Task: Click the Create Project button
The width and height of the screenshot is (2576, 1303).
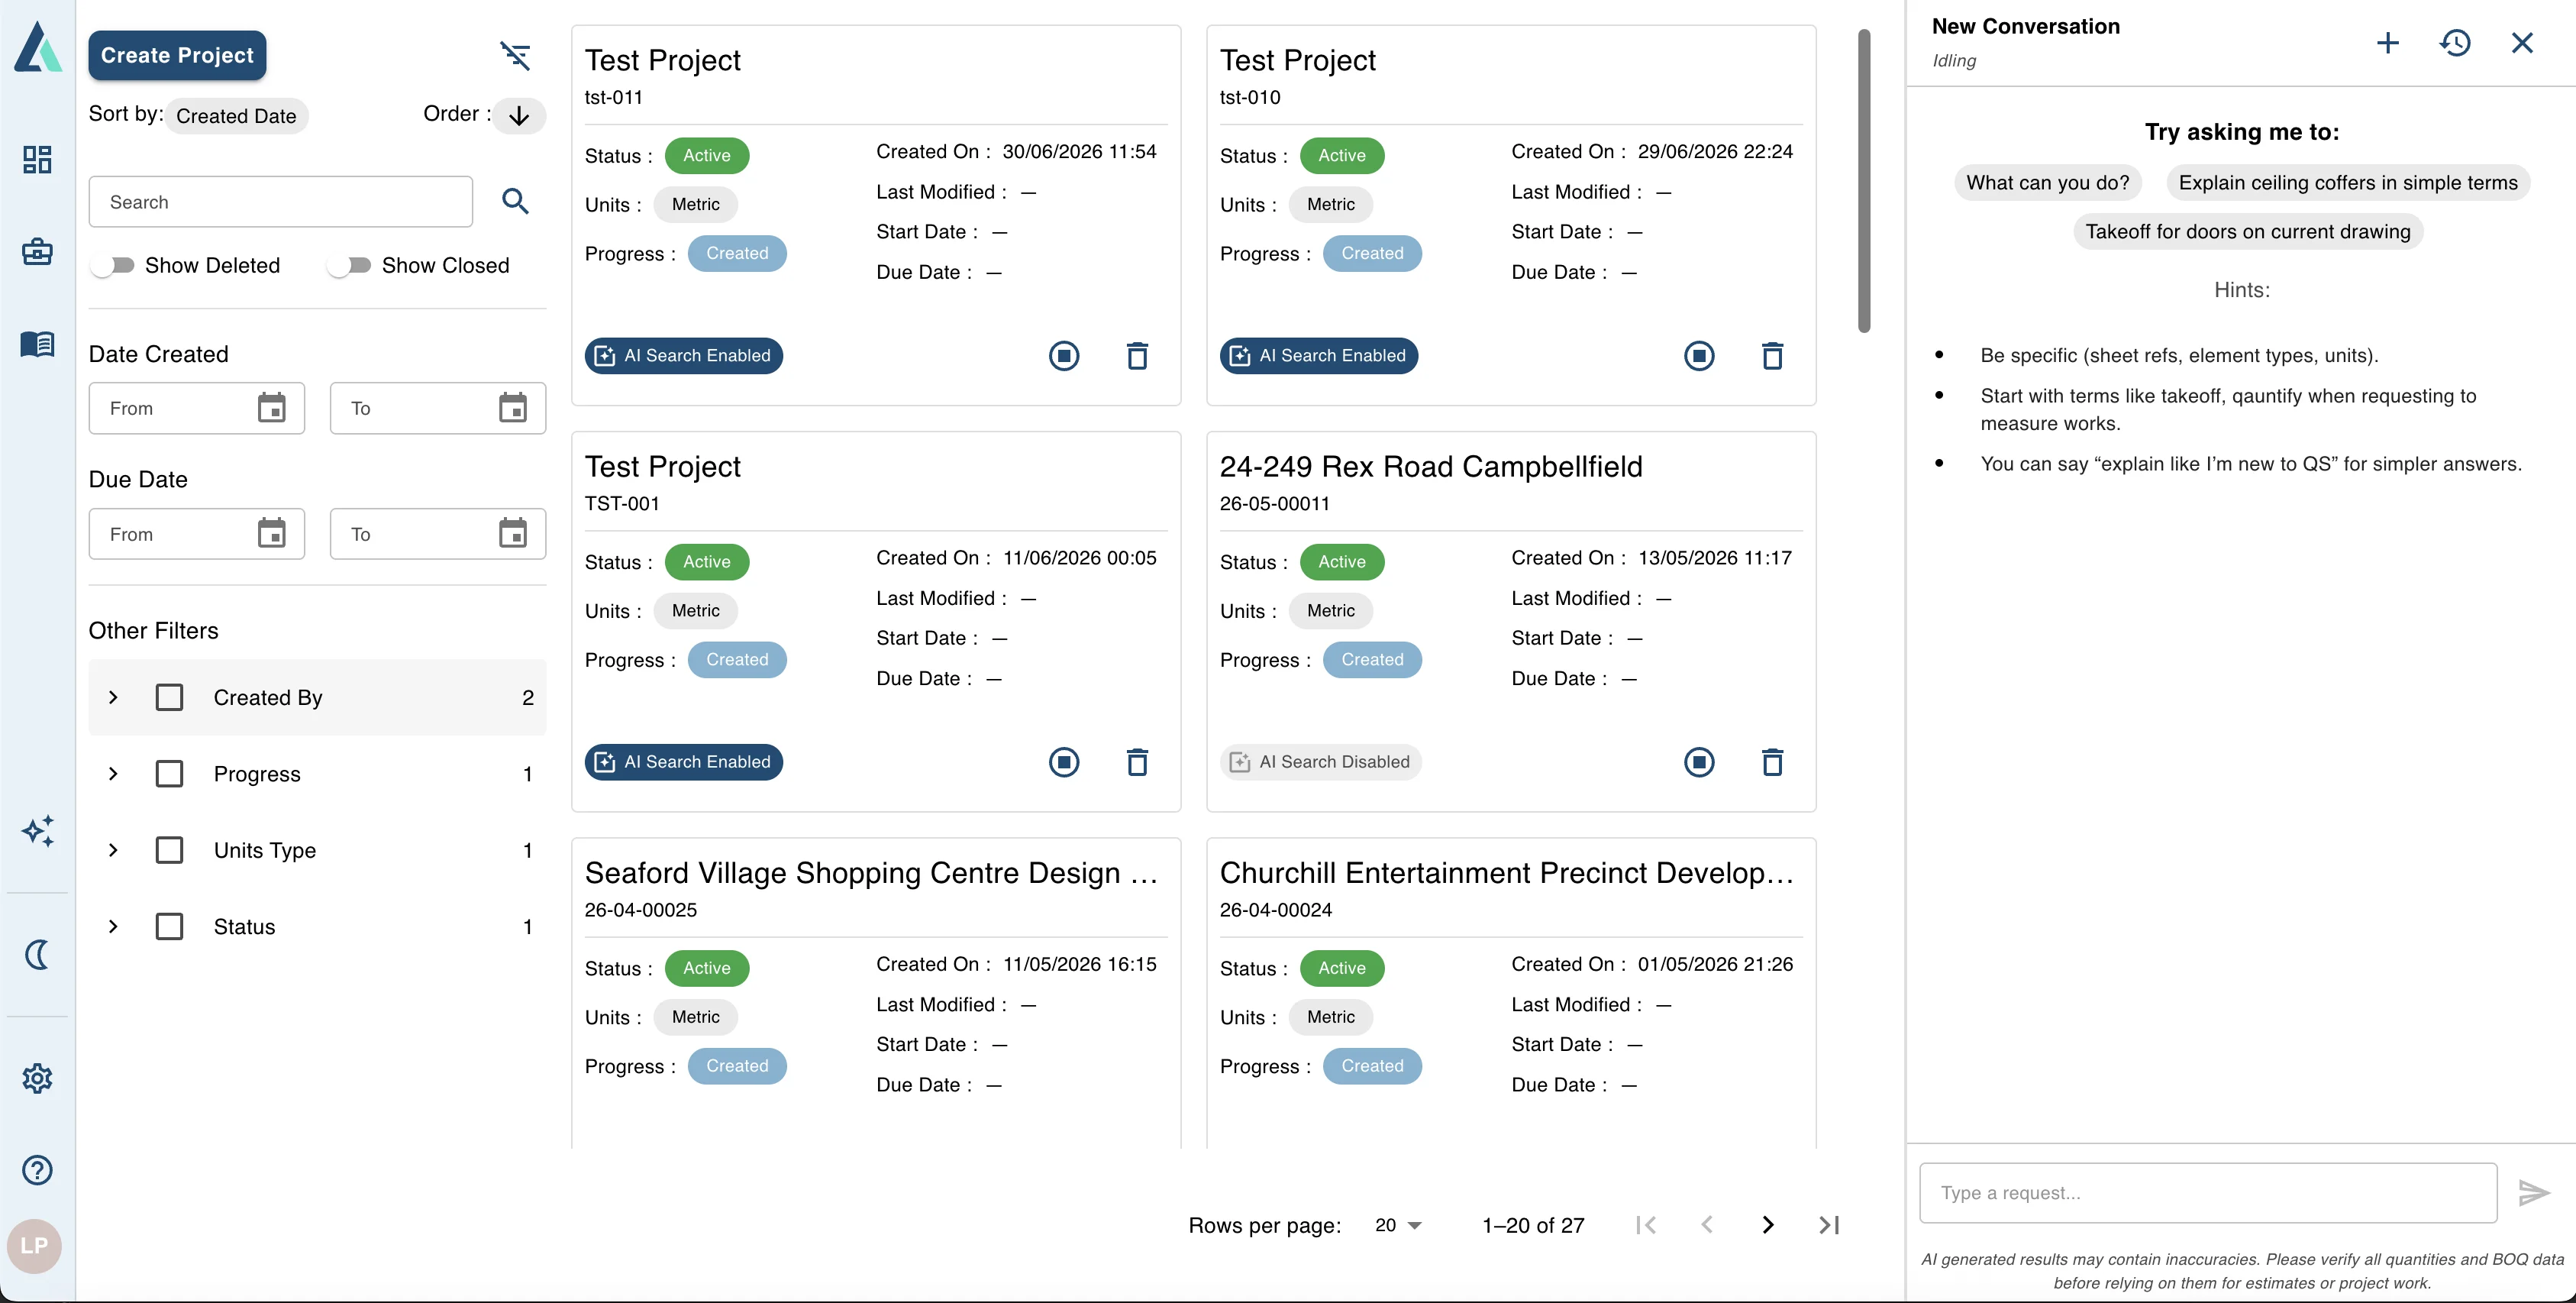Action: 177,55
